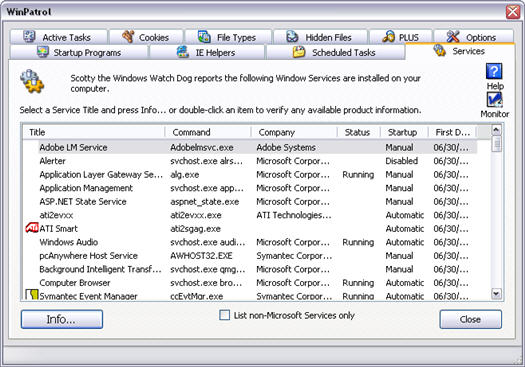Click the ati2sgag.exe command cell
Screen dimensions: 525x367
(x=196, y=229)
